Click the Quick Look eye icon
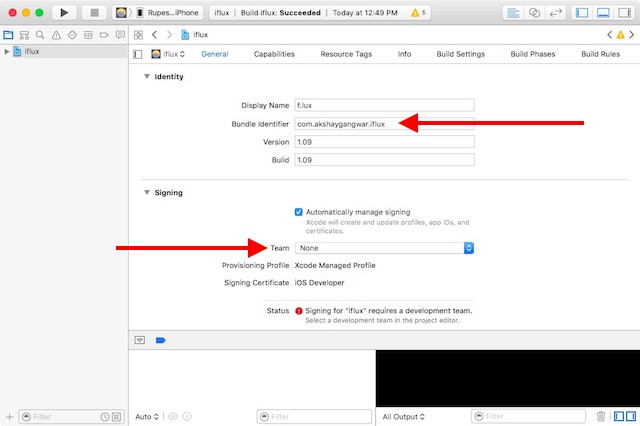Screen dimensions: 640x426 (173, 417)
